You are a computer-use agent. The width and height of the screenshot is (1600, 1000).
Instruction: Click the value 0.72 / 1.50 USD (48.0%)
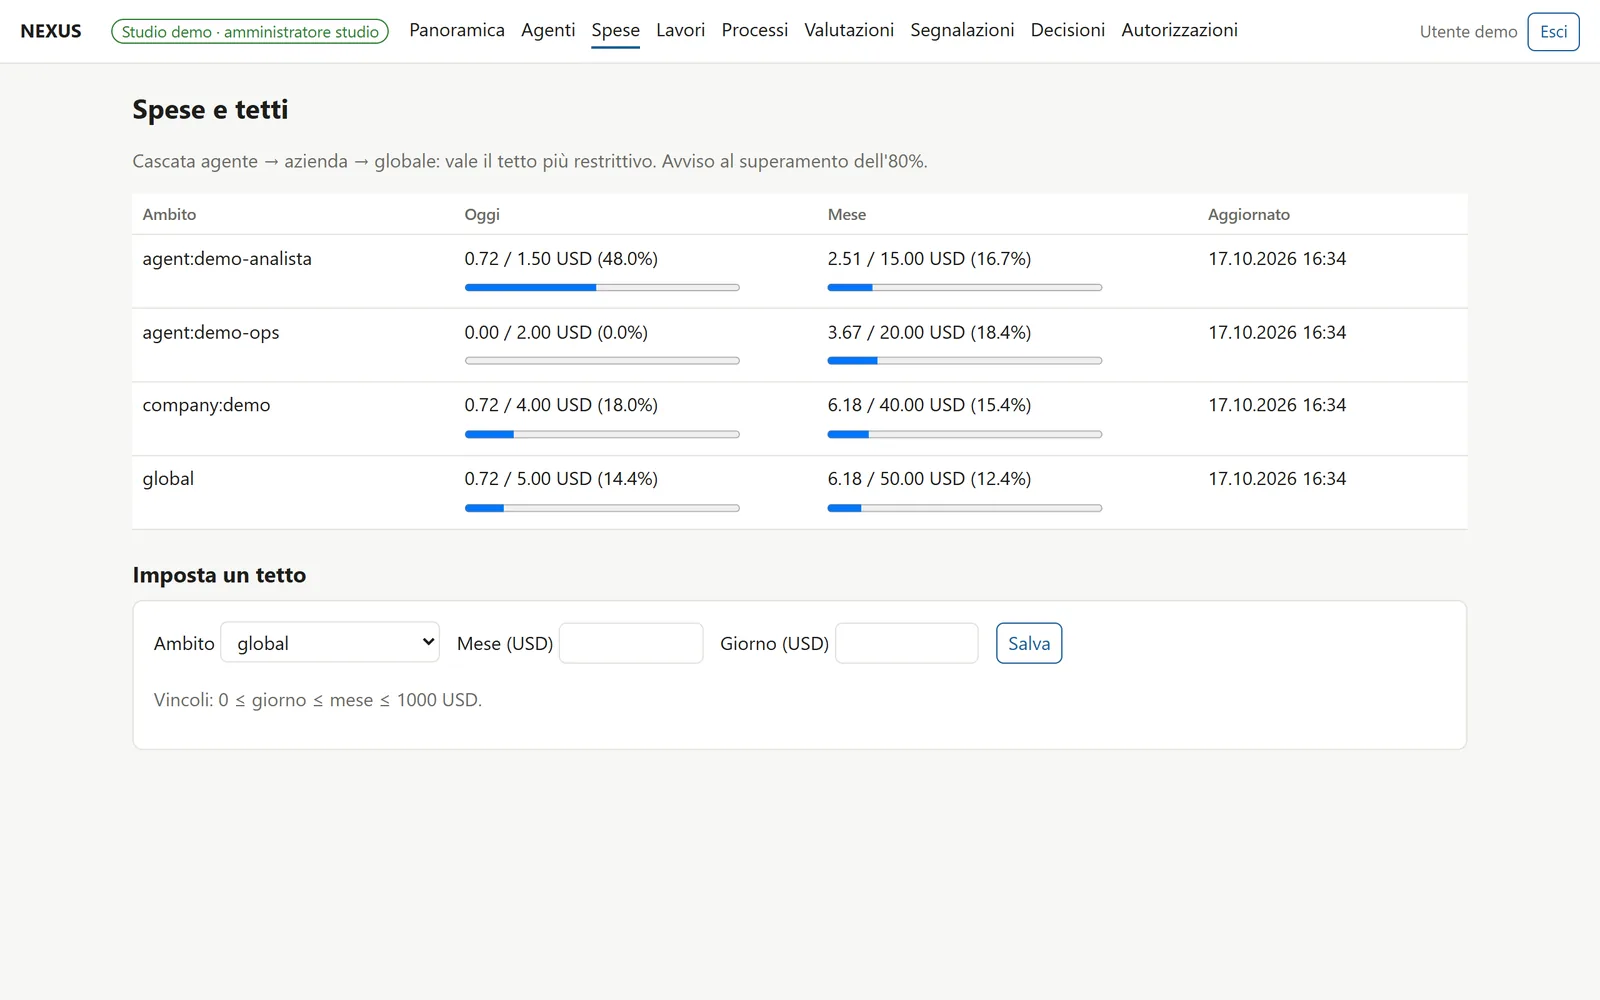tap(561, 259)
